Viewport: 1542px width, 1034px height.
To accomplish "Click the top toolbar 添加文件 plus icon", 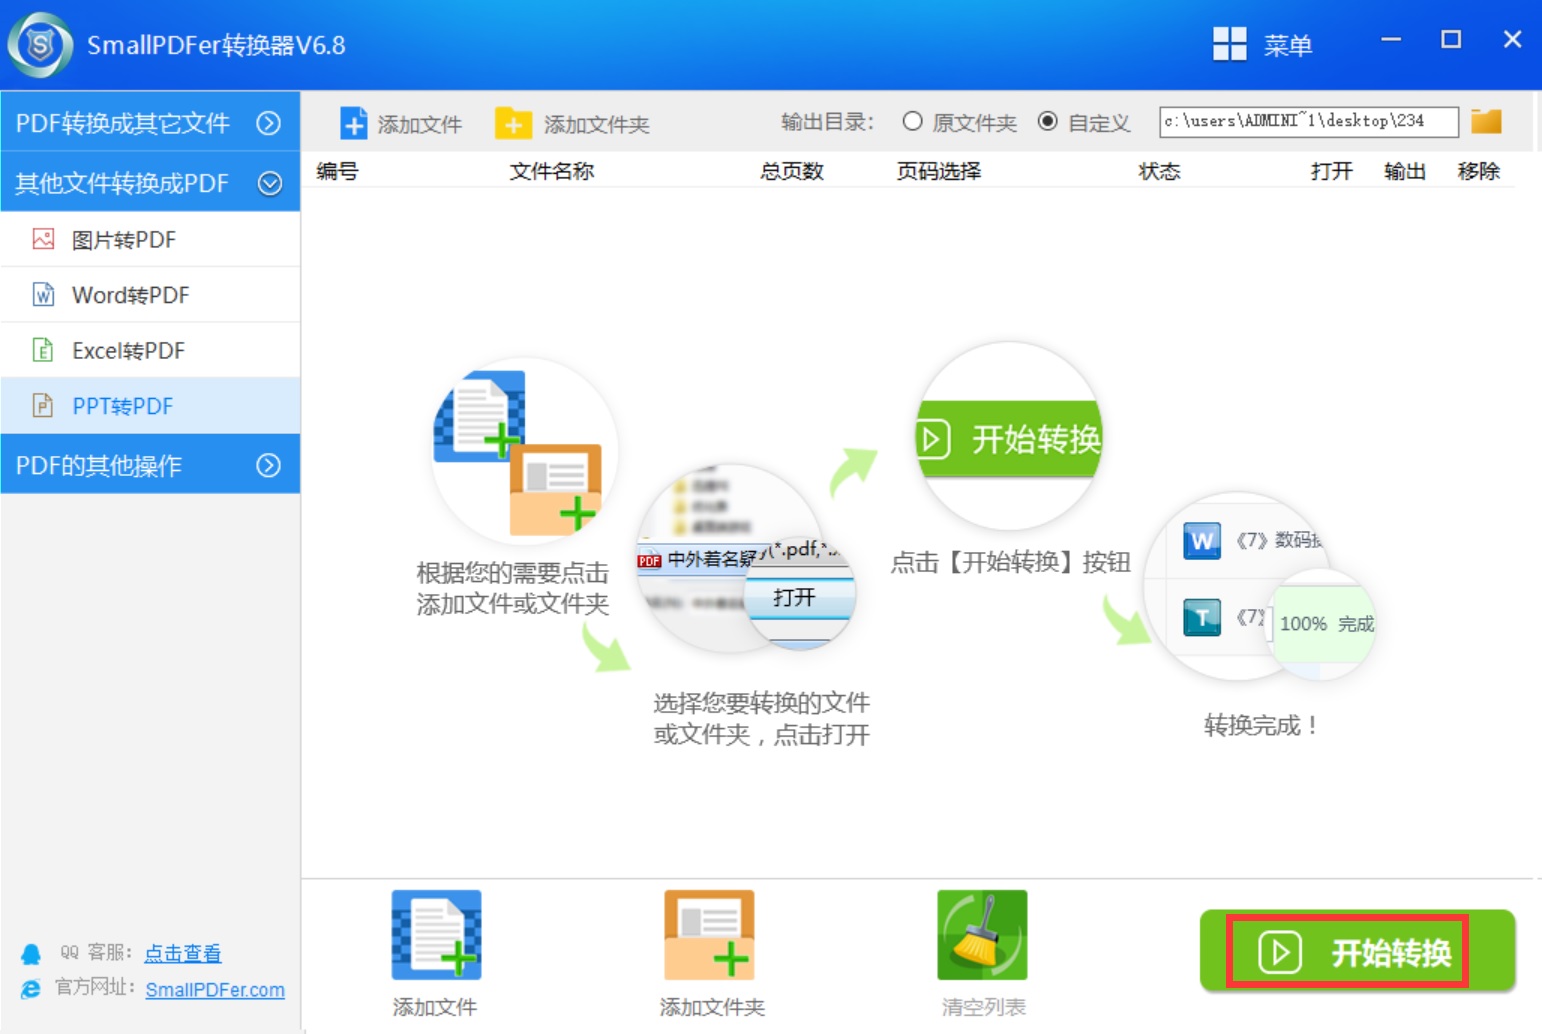I will click(354, 123).
